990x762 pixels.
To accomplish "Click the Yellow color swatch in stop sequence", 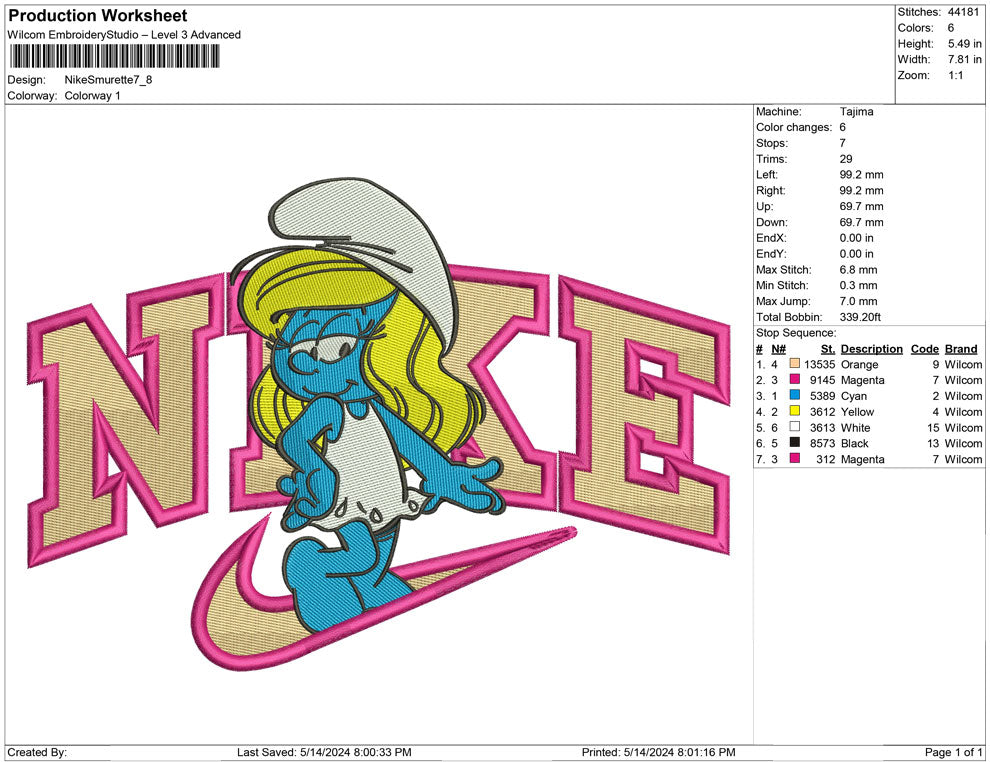I will coord(794,411).
